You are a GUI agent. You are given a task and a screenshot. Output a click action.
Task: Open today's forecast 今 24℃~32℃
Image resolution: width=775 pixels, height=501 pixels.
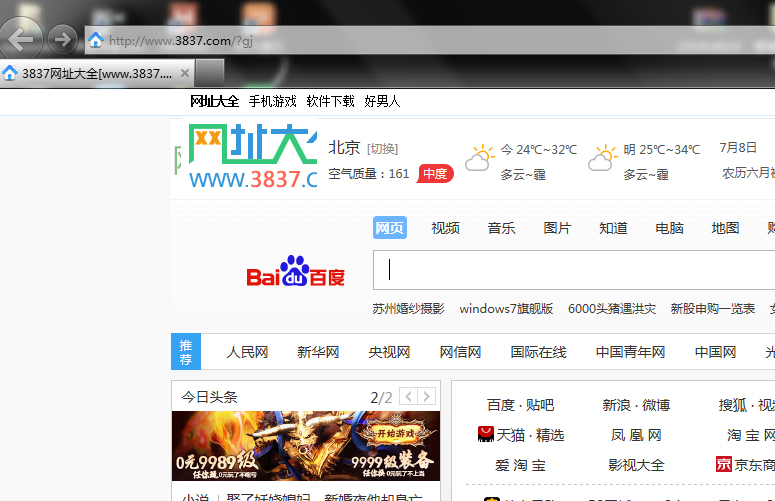click(539, 149)
